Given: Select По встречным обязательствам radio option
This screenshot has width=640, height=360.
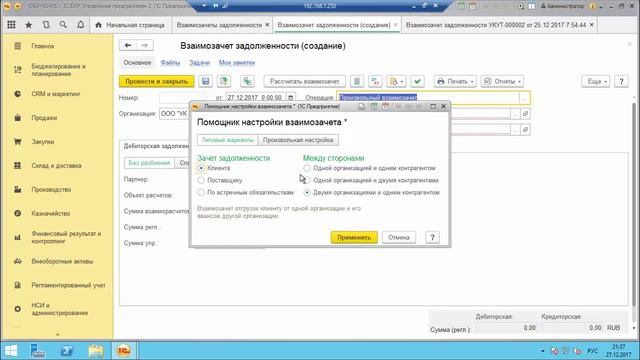Looking at the screenshot, I should [x=201, y=192].
